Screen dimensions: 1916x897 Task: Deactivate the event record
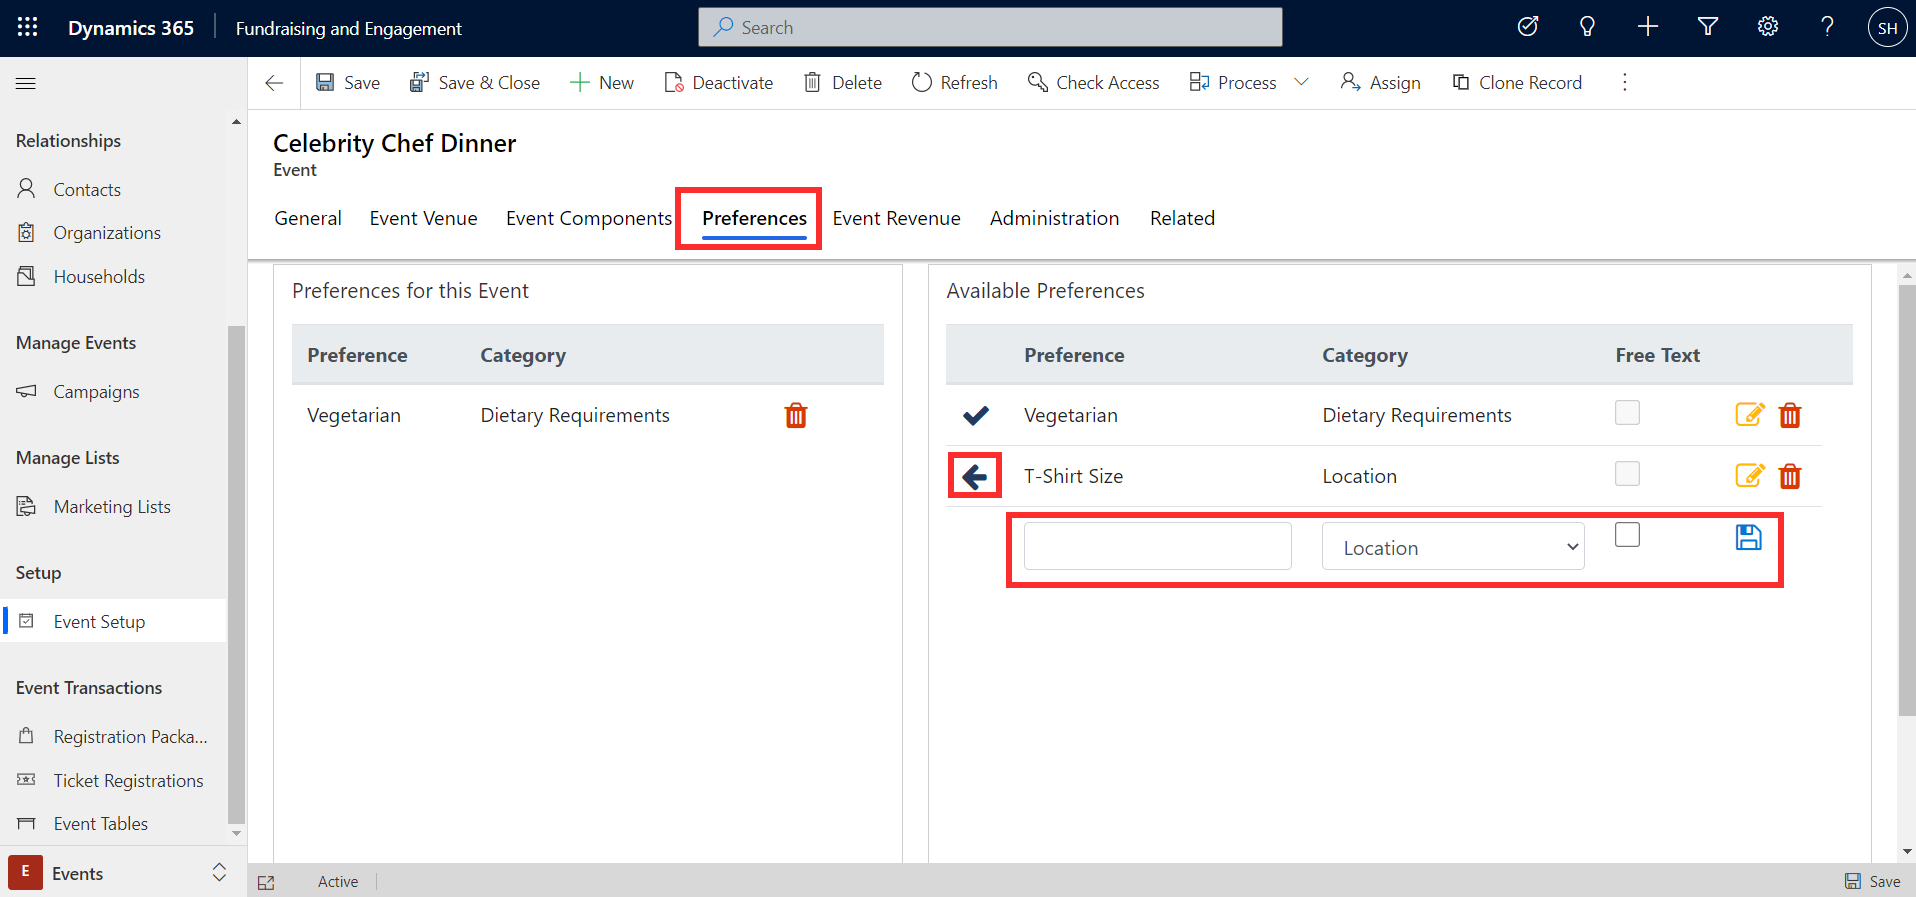click(719, 83)
